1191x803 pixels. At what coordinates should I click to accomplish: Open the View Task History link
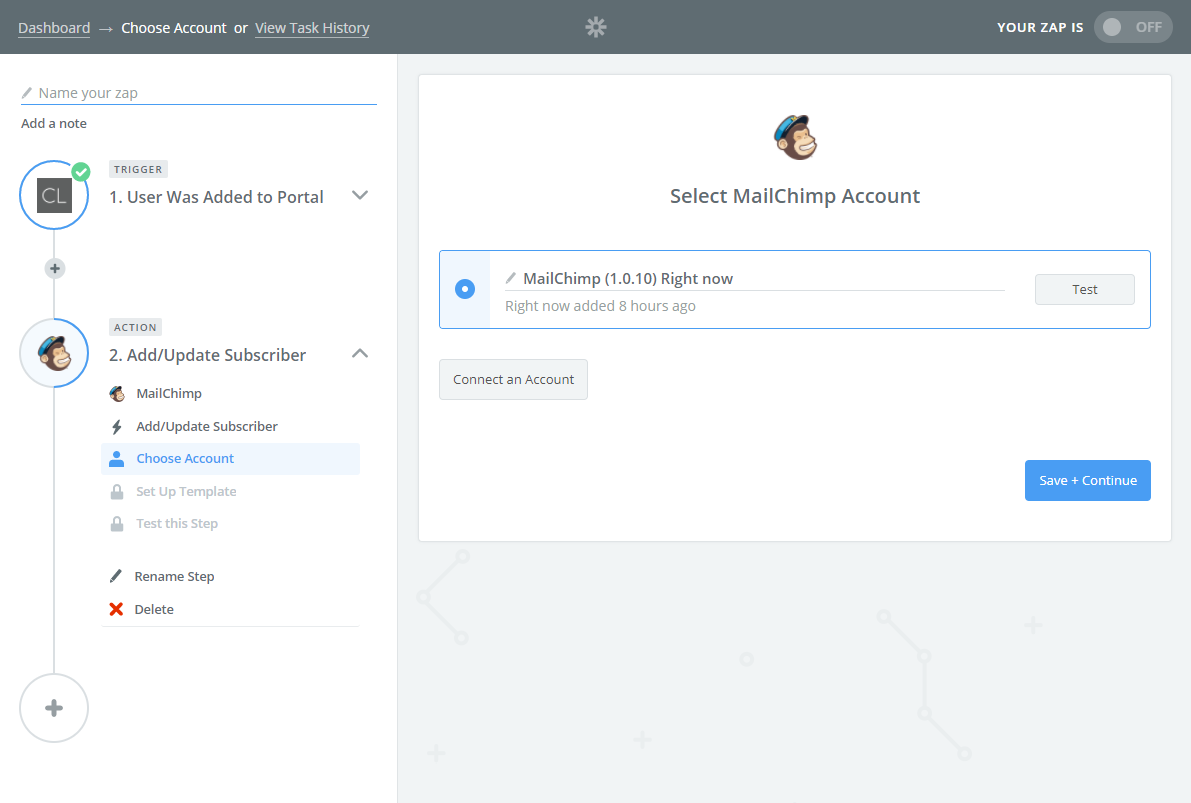tap(312, 28)
